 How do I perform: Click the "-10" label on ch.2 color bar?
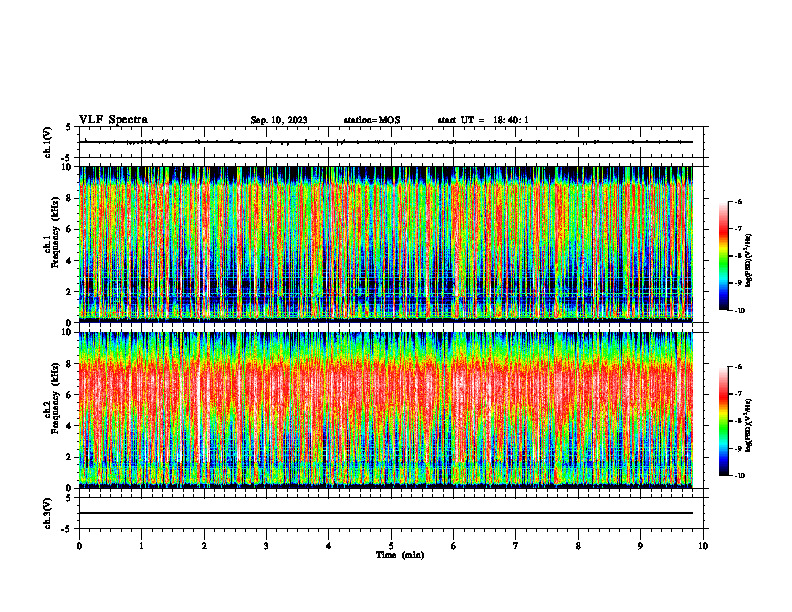[739, 476]
